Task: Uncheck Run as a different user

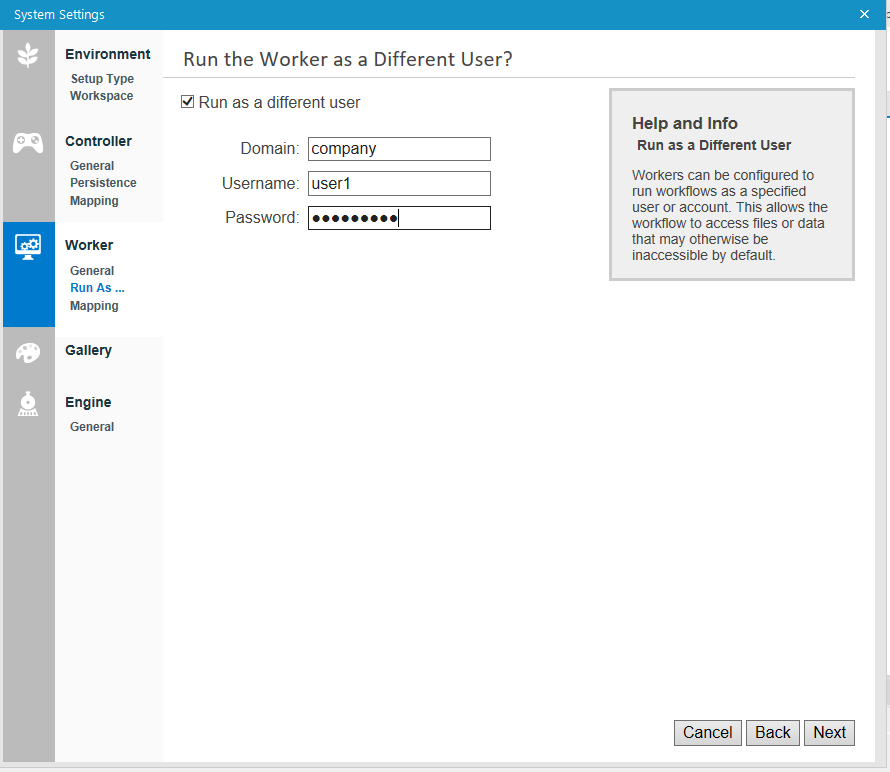Action: click(187, 102)
